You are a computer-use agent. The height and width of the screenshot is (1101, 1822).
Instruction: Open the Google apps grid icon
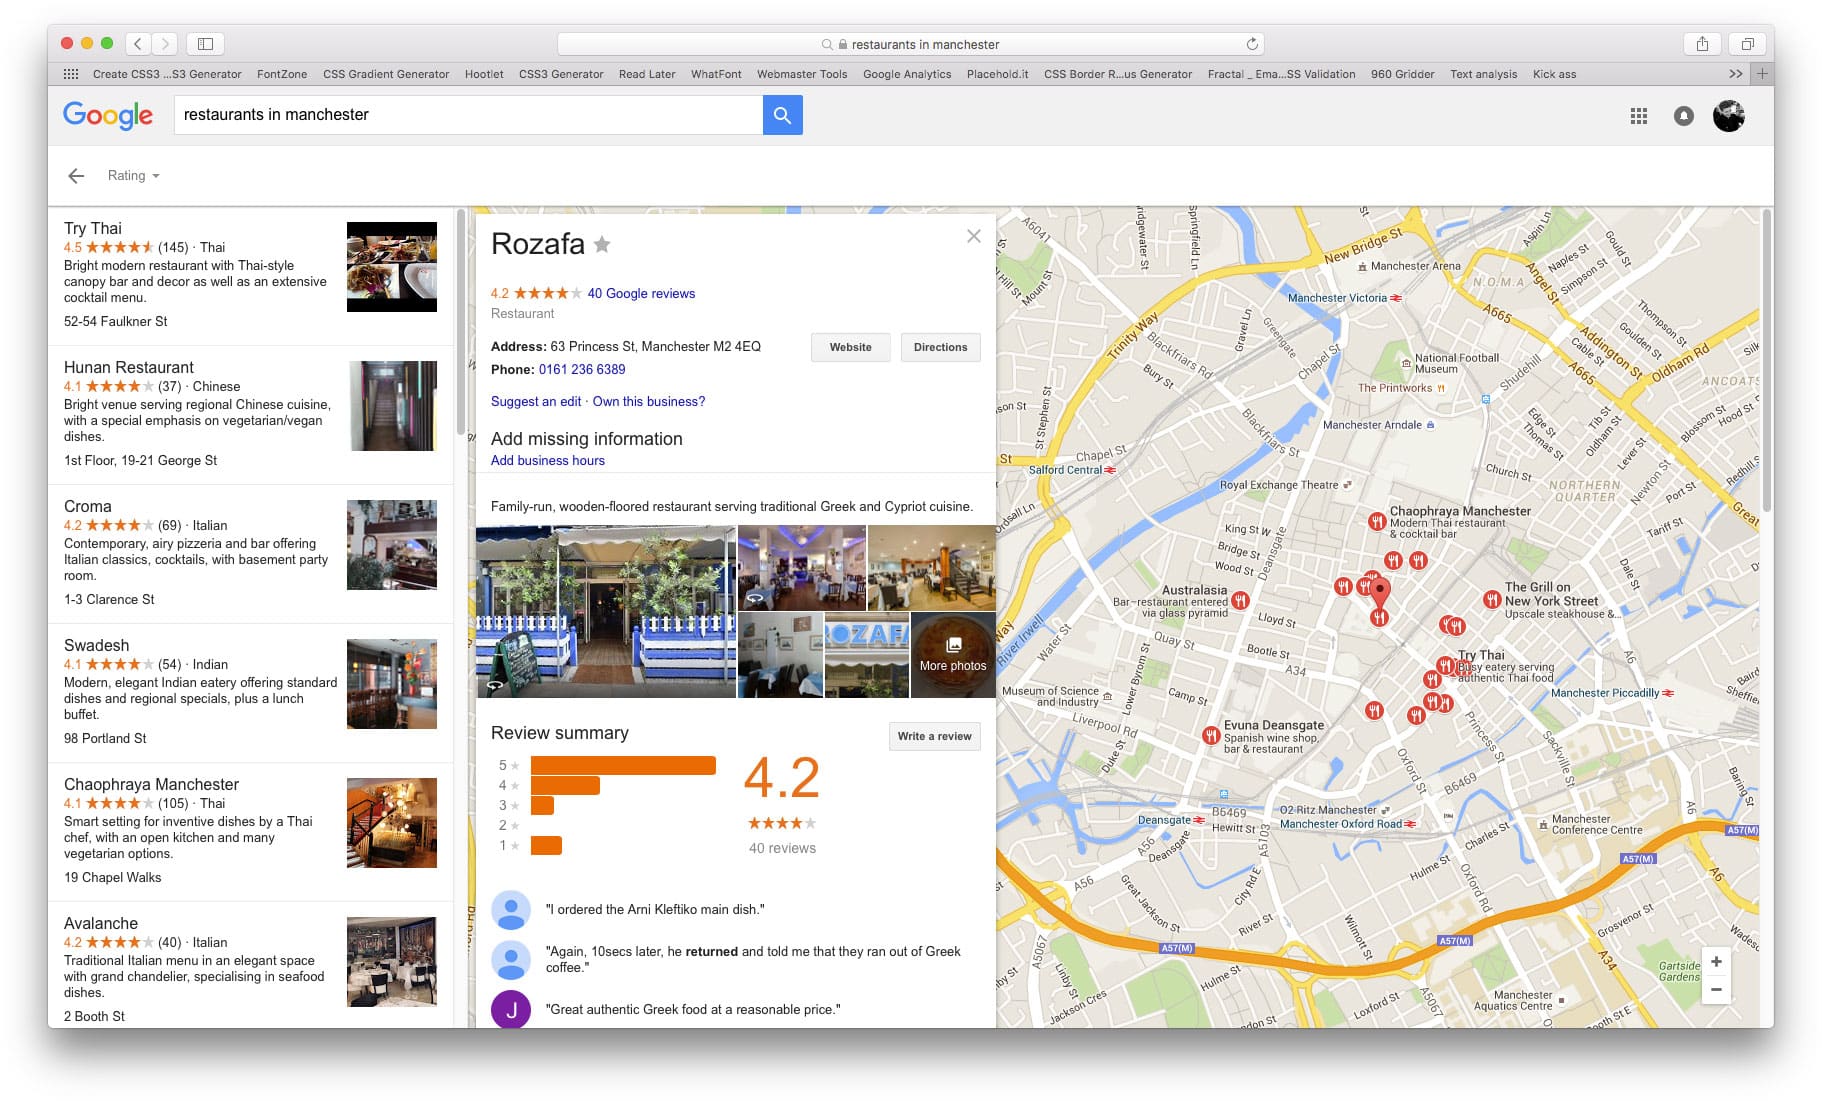1638,116
